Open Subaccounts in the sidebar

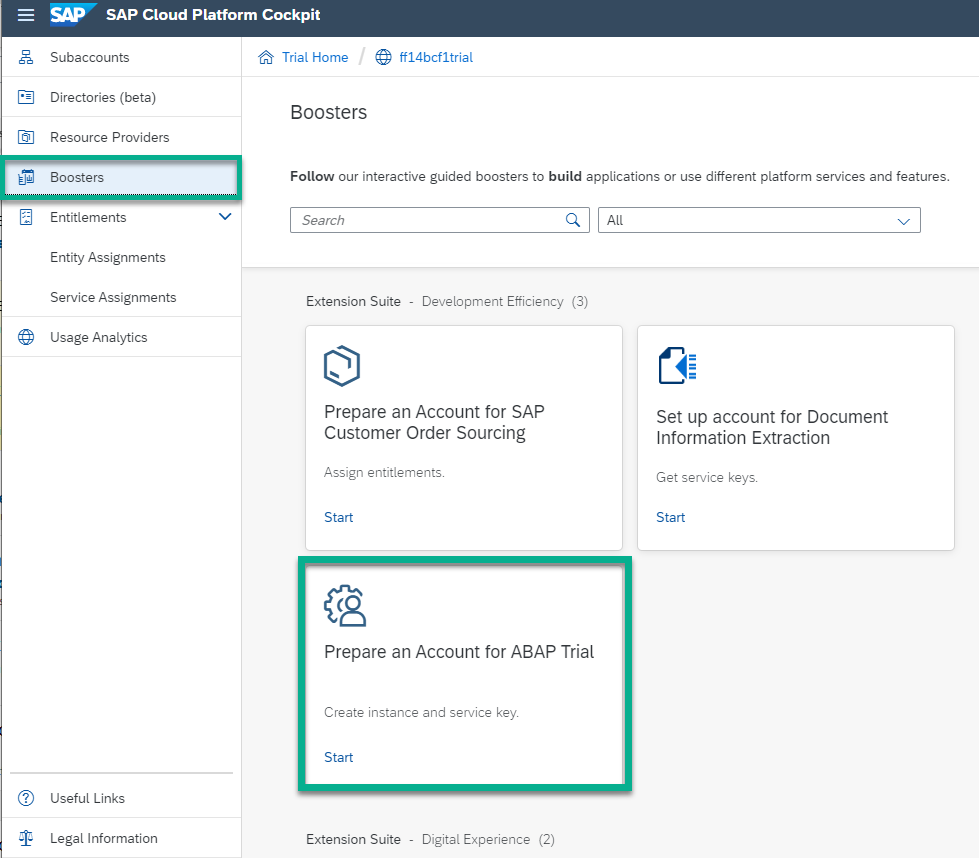click(x=121, y=57)
